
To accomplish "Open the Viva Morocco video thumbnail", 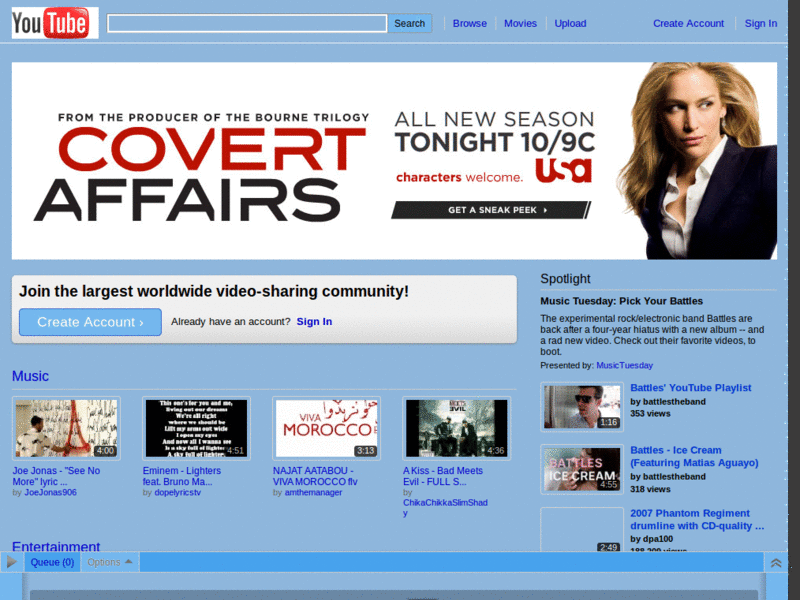I will click(x=327, y=428).
